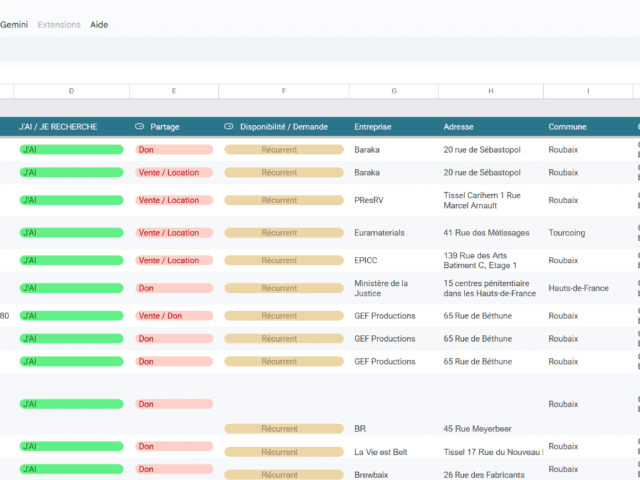Open the Aide menu
This screenshot has width=640, height=480.
point(99,24)
